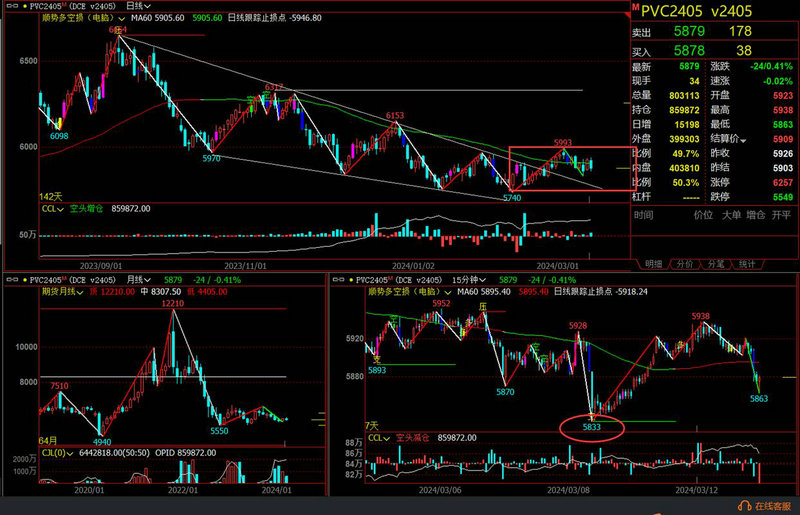This screenshot has height=515, width=800.
Task: Click the monthly chart window icon
Action: [x=10, y=281]
